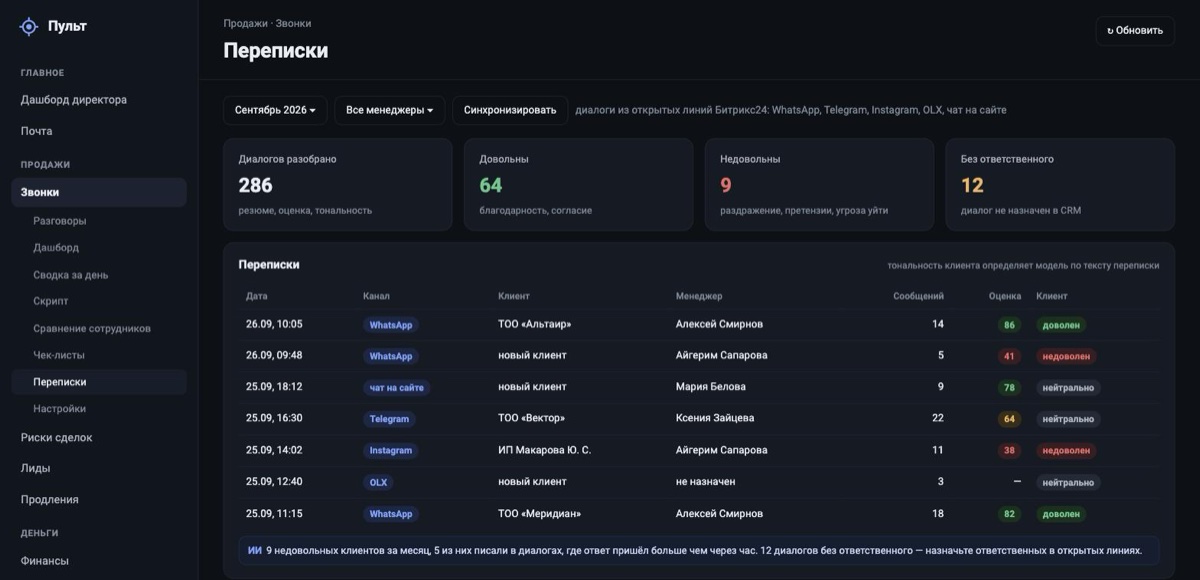Open the Разговоры submenu item

tap(60, 221)
